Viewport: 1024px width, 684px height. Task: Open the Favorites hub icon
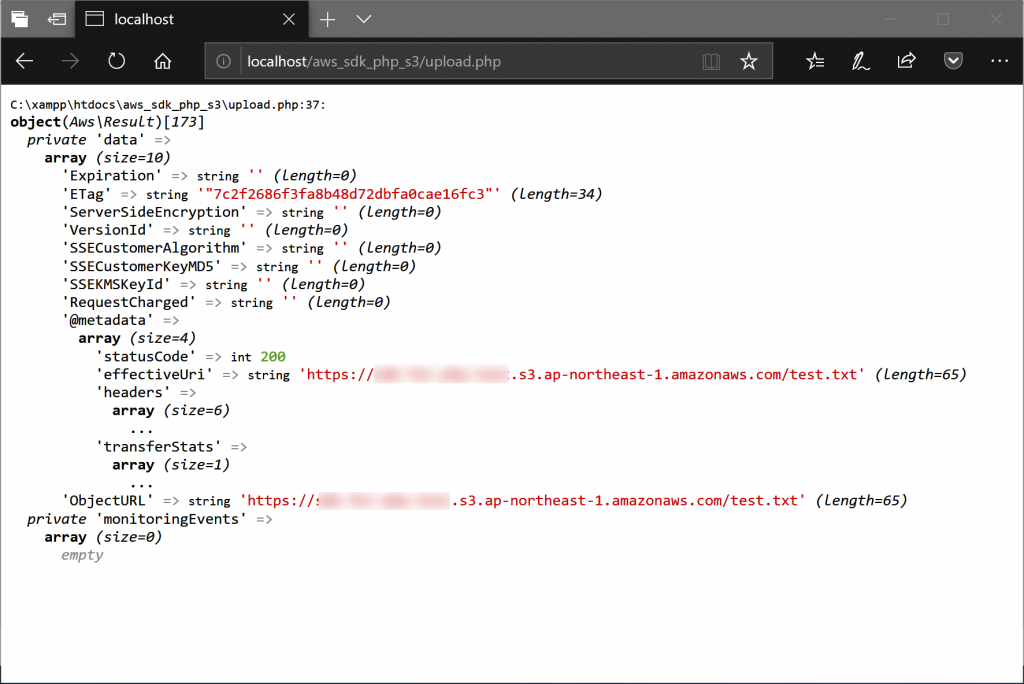coord(815,61)
